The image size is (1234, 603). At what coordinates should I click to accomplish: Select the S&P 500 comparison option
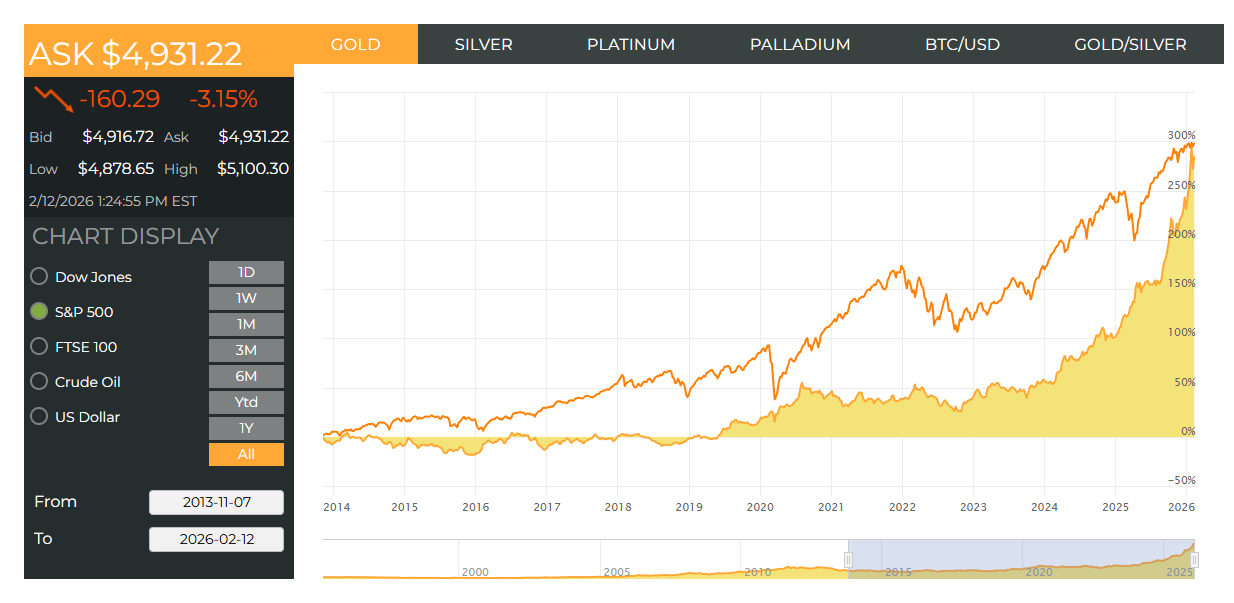tap(39, 312)
